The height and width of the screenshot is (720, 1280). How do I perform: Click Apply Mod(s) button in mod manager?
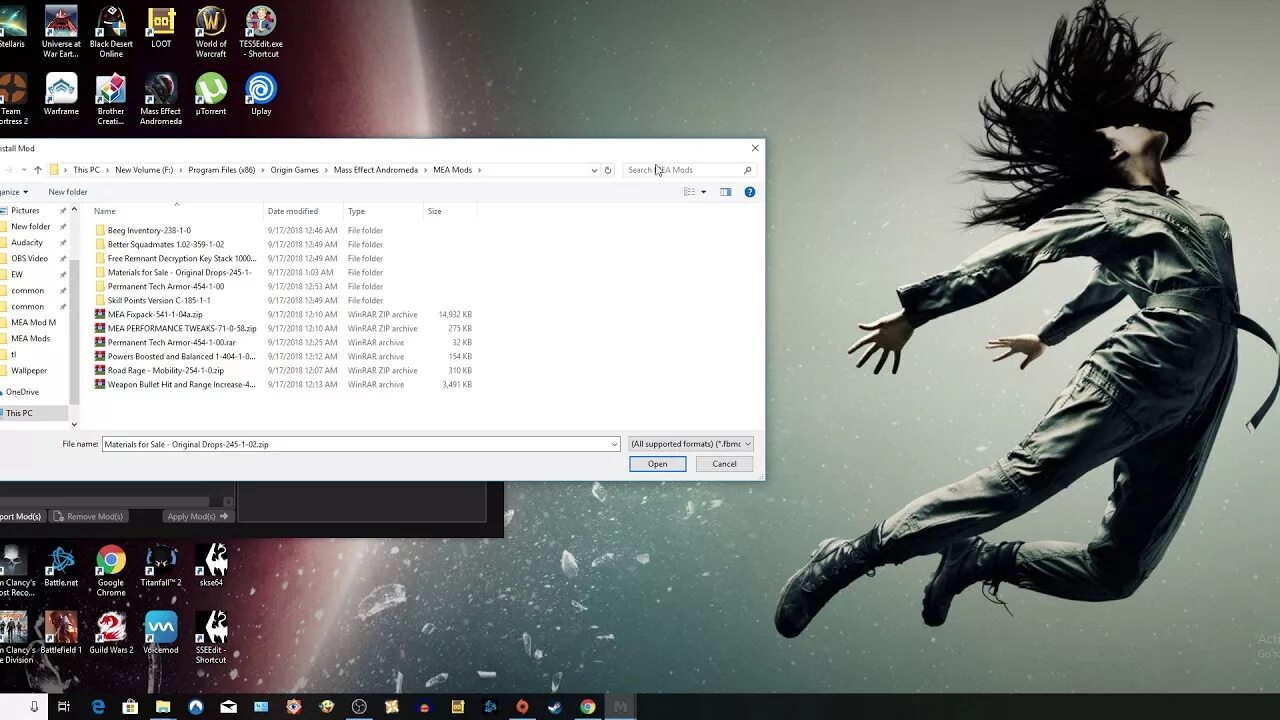197,516
